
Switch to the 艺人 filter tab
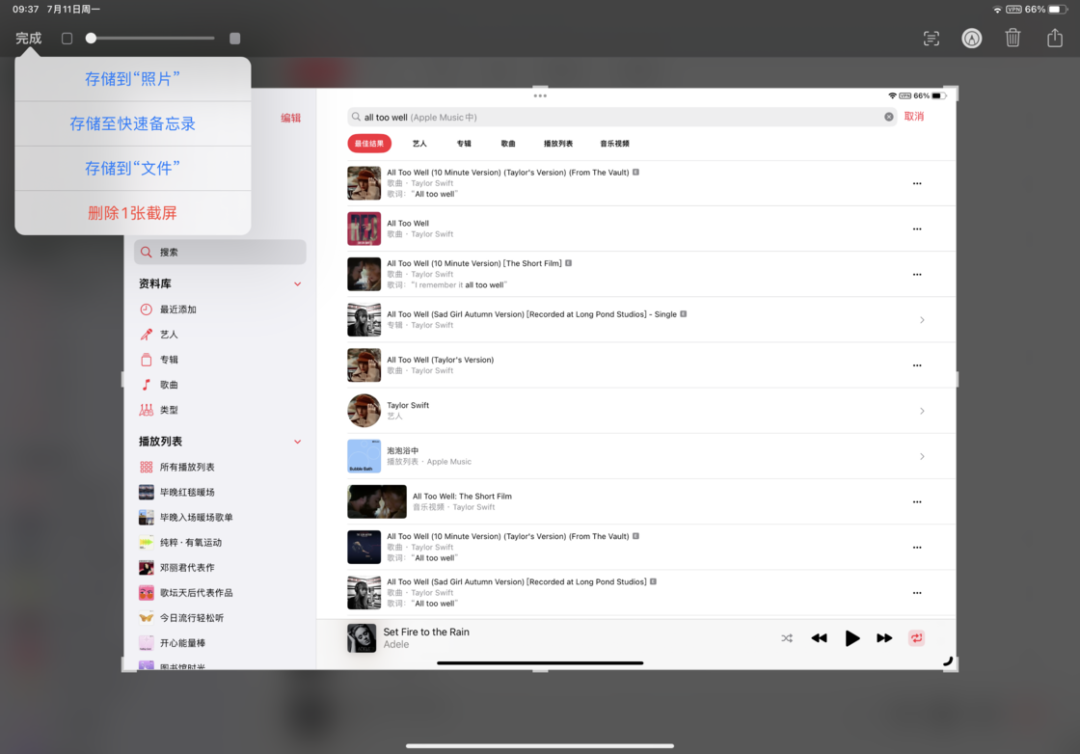[419, 143]
